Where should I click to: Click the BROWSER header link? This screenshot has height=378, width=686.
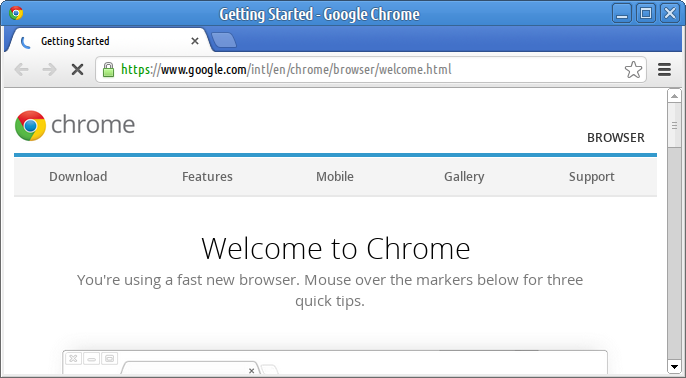616,138
